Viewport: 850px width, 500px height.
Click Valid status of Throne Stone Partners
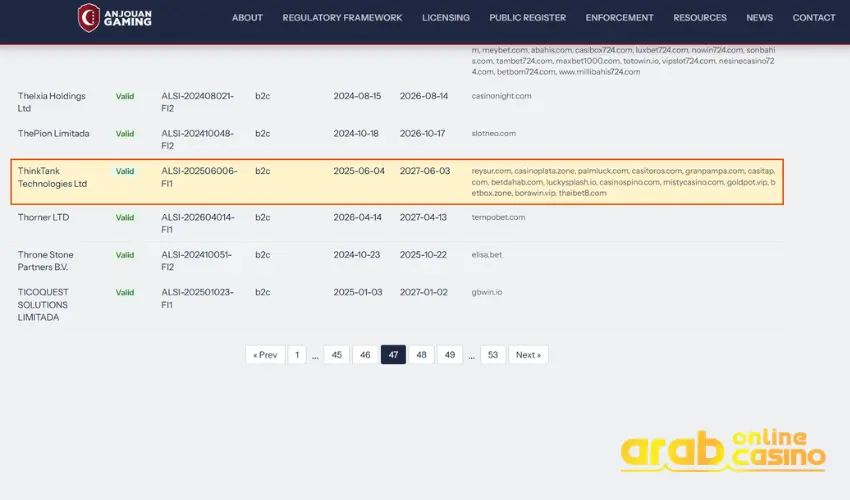[x=125, y=255]
